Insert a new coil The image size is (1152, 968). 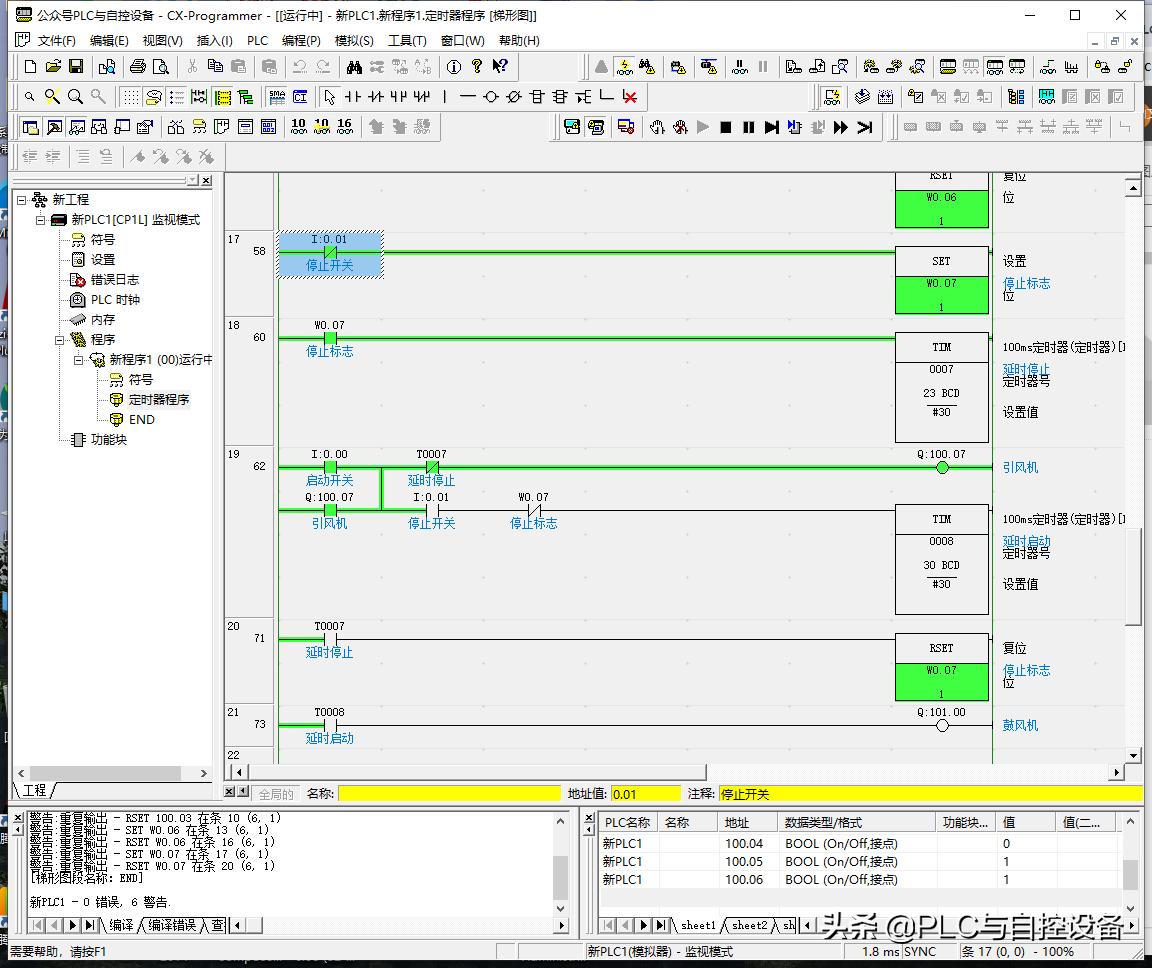[x=491, y=97]
